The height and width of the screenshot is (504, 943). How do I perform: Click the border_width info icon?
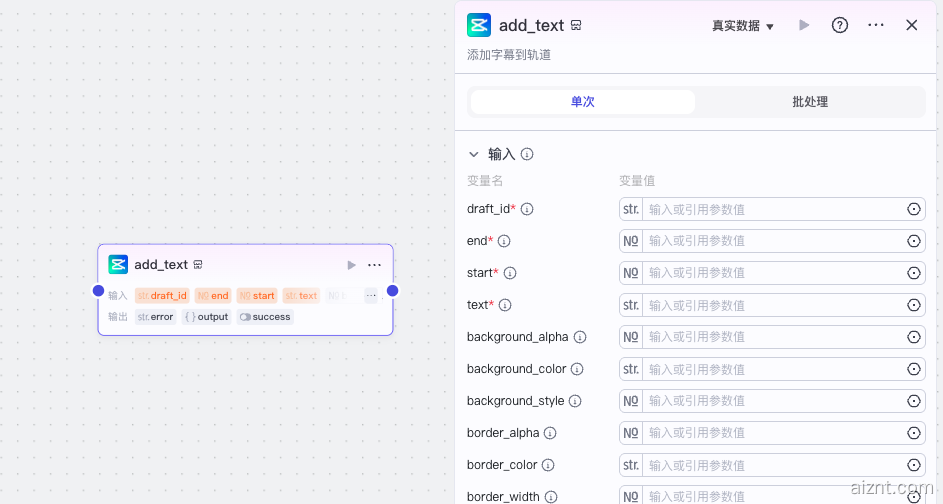point(551,497)
